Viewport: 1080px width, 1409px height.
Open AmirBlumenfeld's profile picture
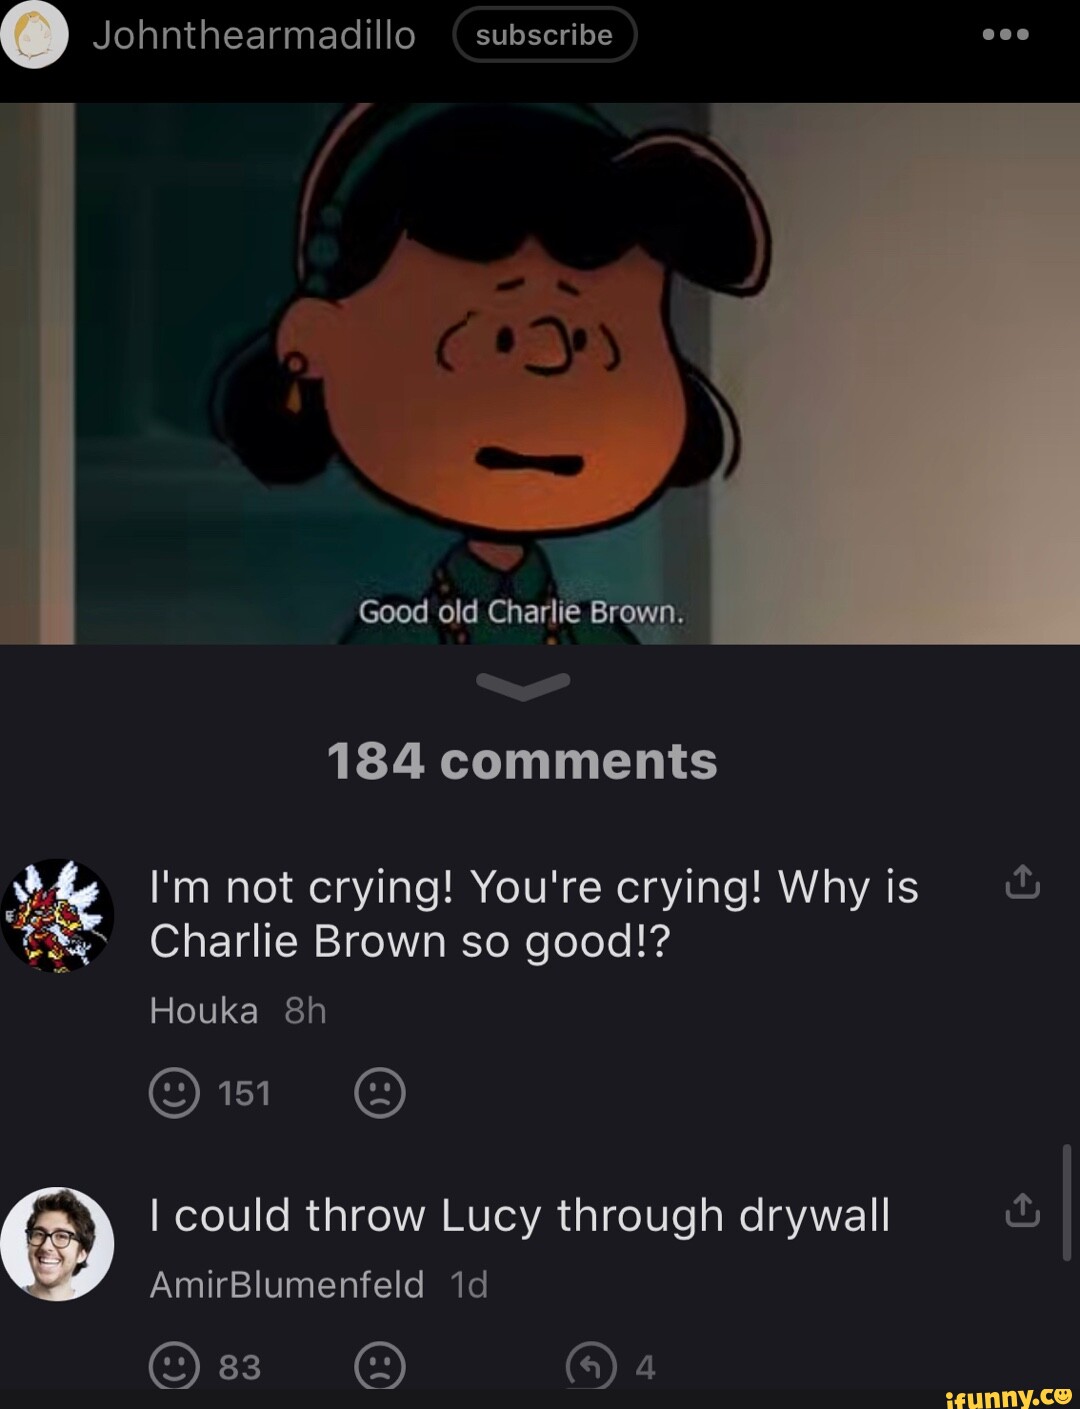coord(57,1244)
